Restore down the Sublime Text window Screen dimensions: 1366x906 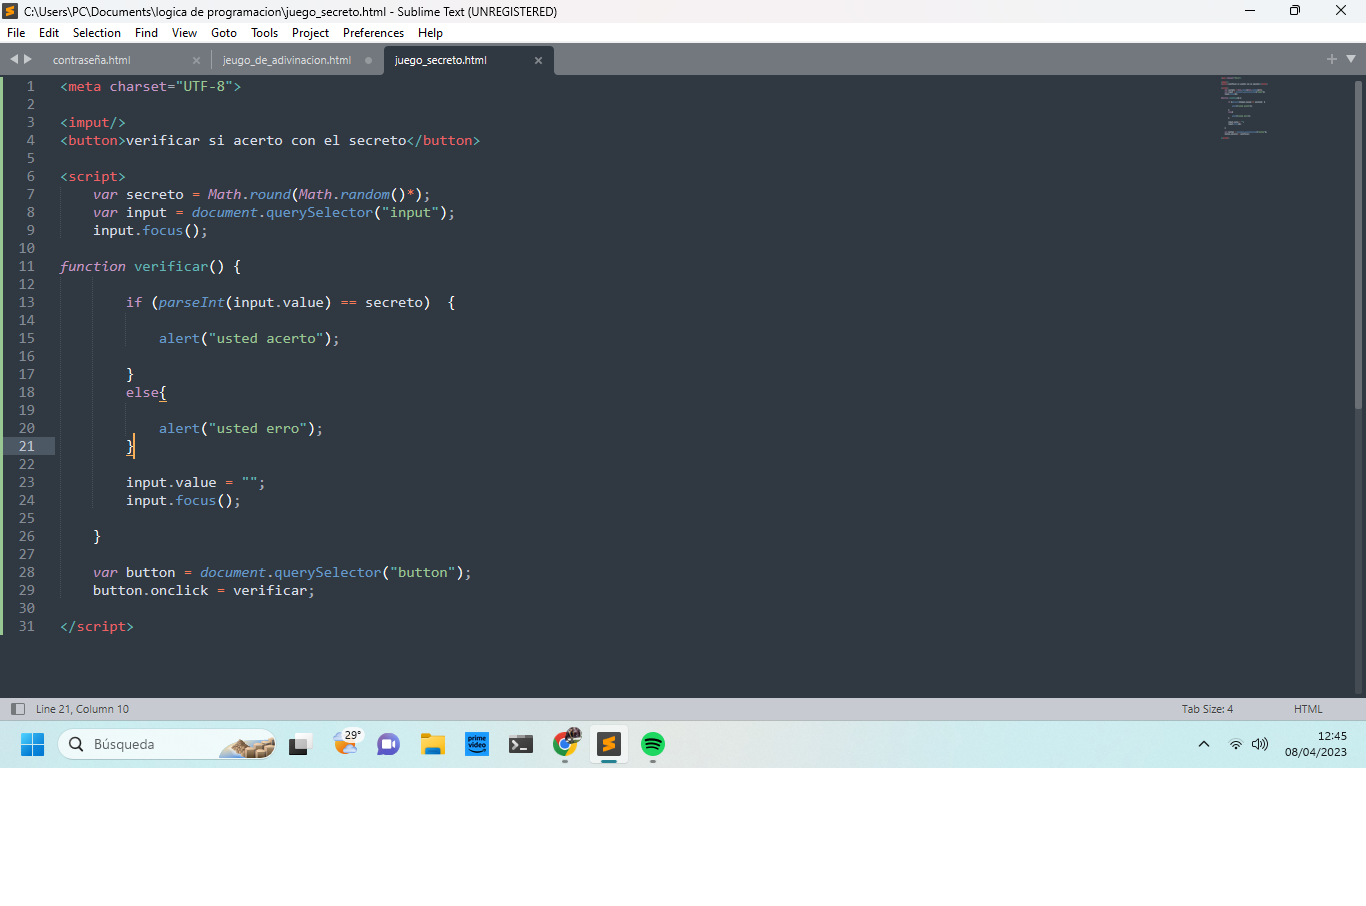pyautogui.click(x=1295, y=11)
